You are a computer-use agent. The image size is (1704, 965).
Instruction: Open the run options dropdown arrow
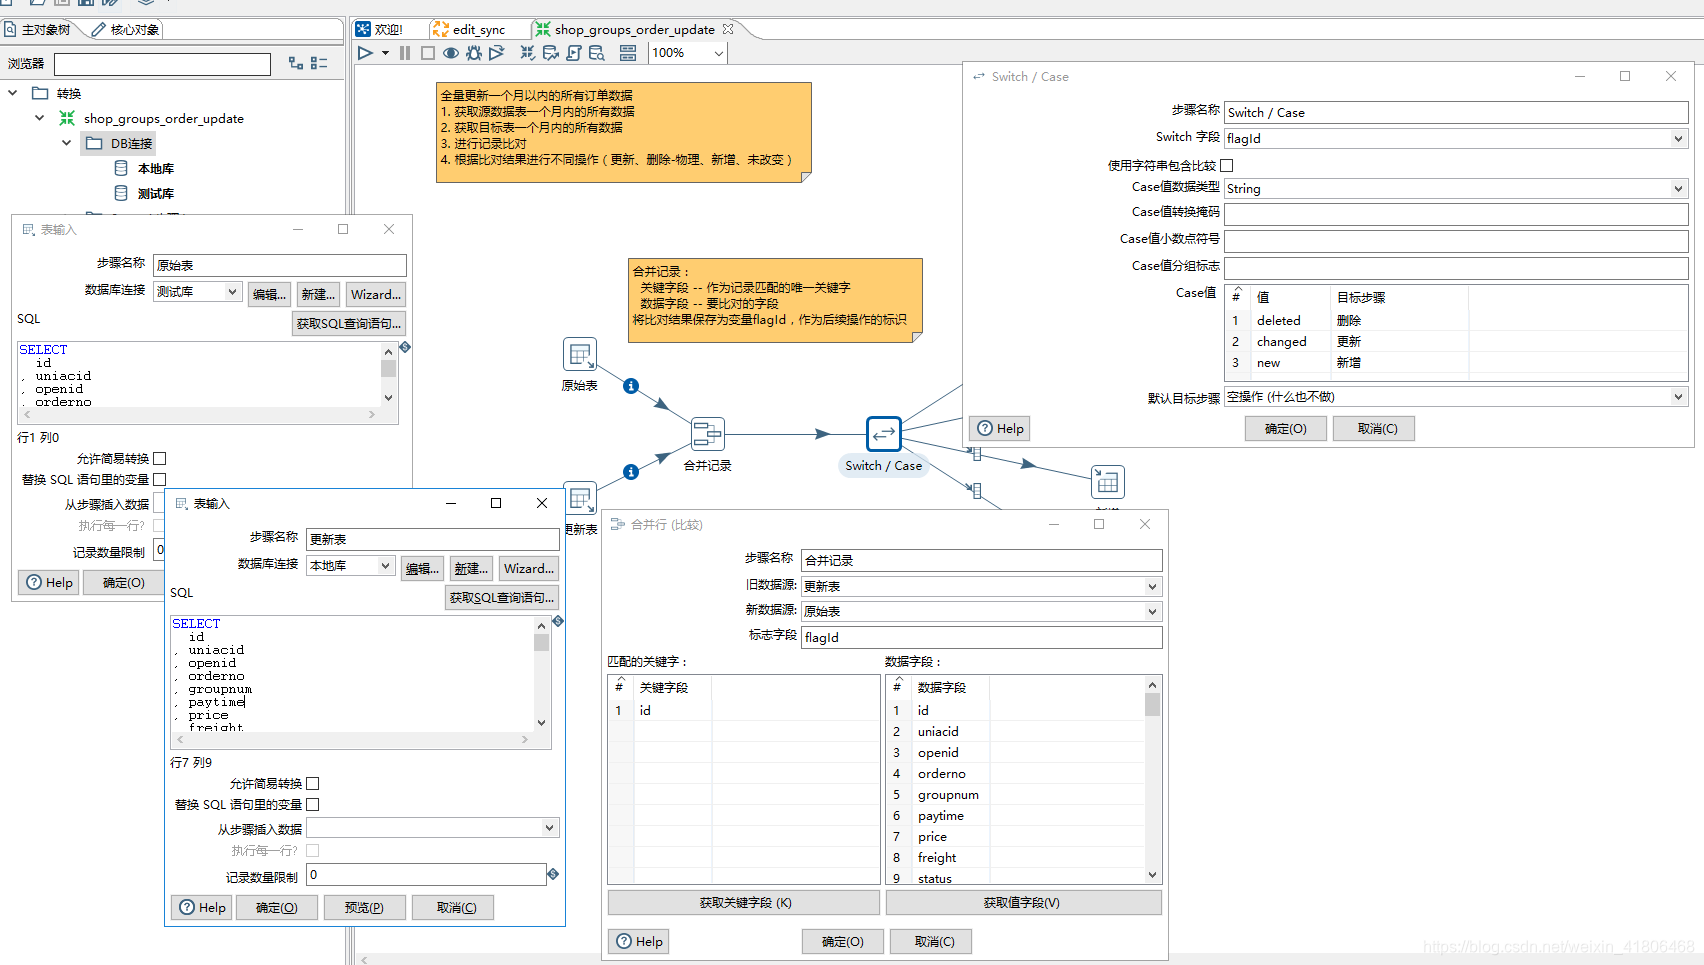[385, 53]
